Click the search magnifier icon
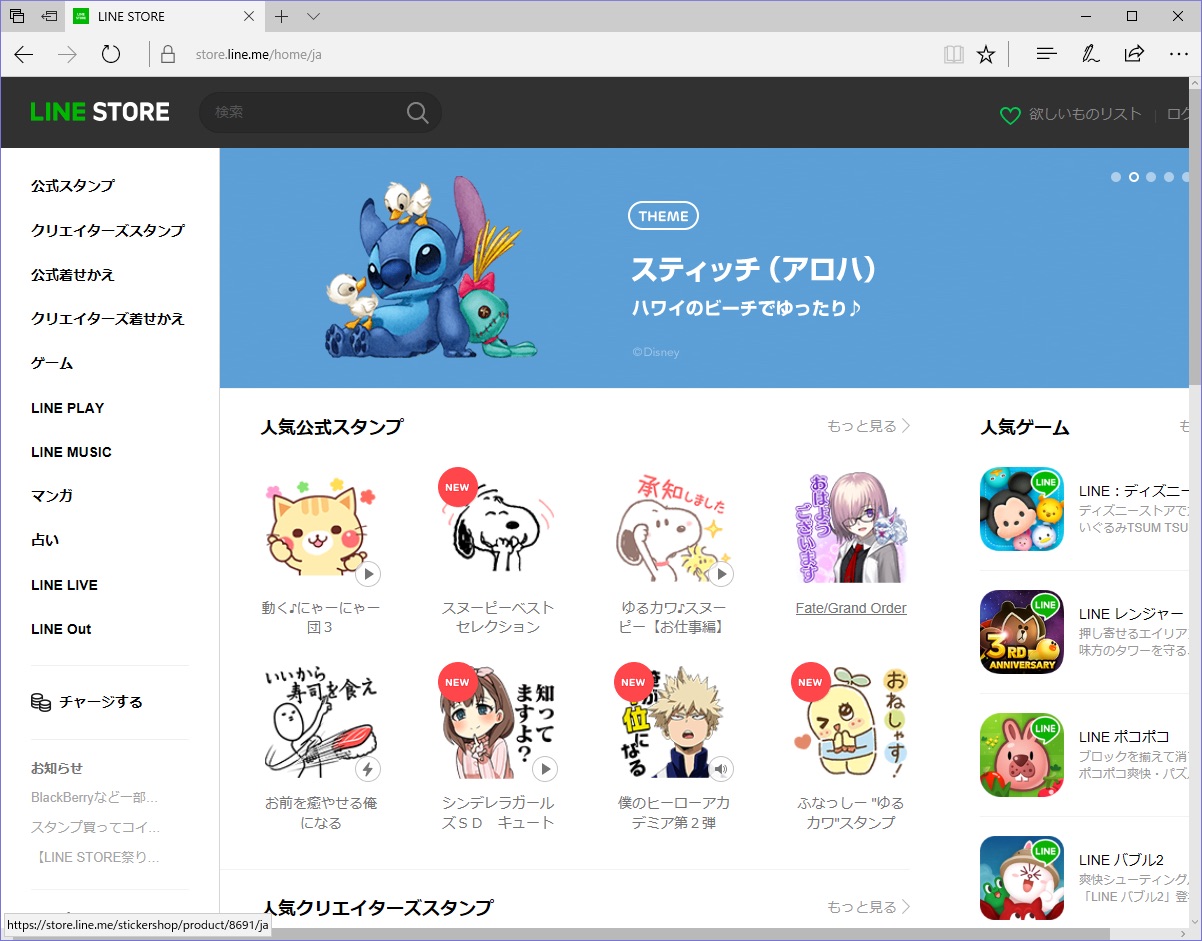The width and height of the screenshot is (1202, 941). (x=418, y=112)
